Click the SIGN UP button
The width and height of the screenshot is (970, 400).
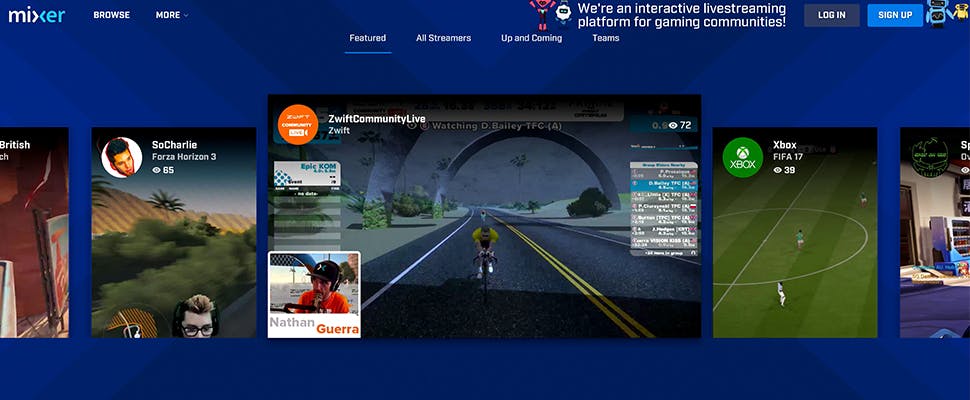pos(895,15)
